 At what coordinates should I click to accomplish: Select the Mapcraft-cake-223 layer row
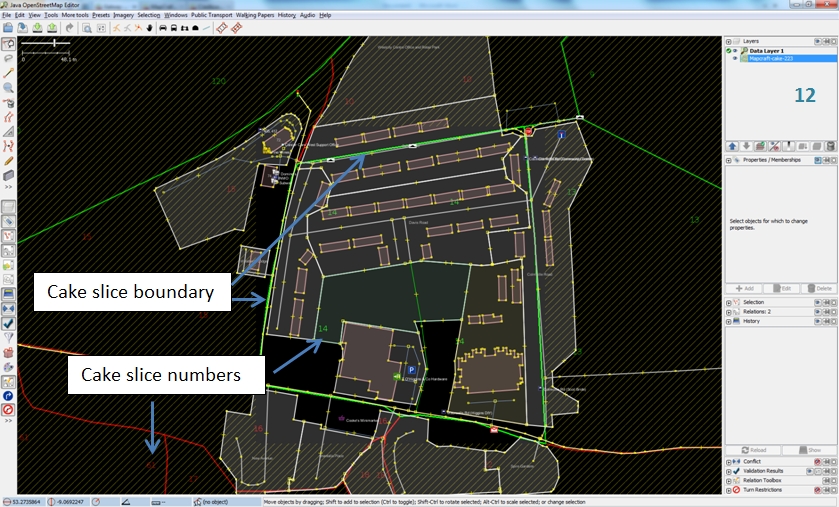pyautogui.click(x=781, y=58)
